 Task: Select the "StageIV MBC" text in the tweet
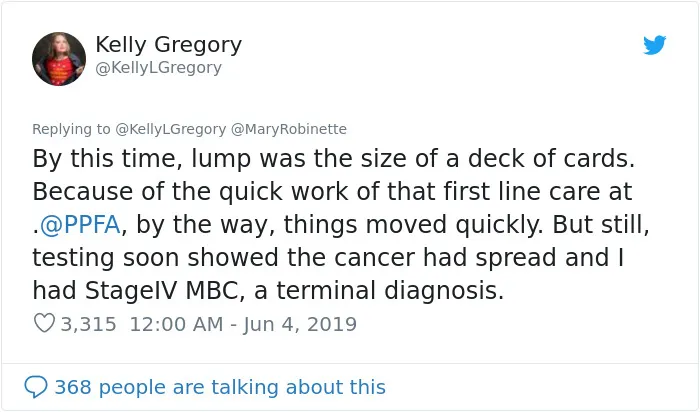coord(161,291)
